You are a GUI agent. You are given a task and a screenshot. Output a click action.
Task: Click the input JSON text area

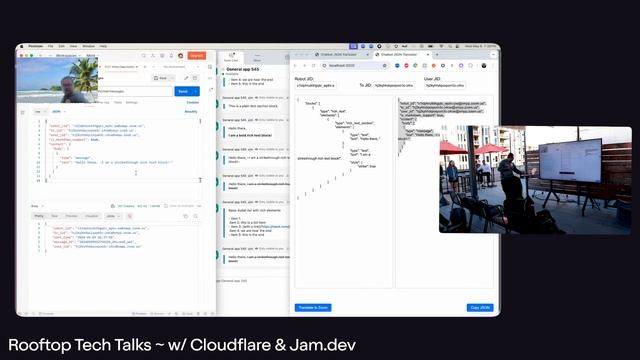click(x=344, y=192)
